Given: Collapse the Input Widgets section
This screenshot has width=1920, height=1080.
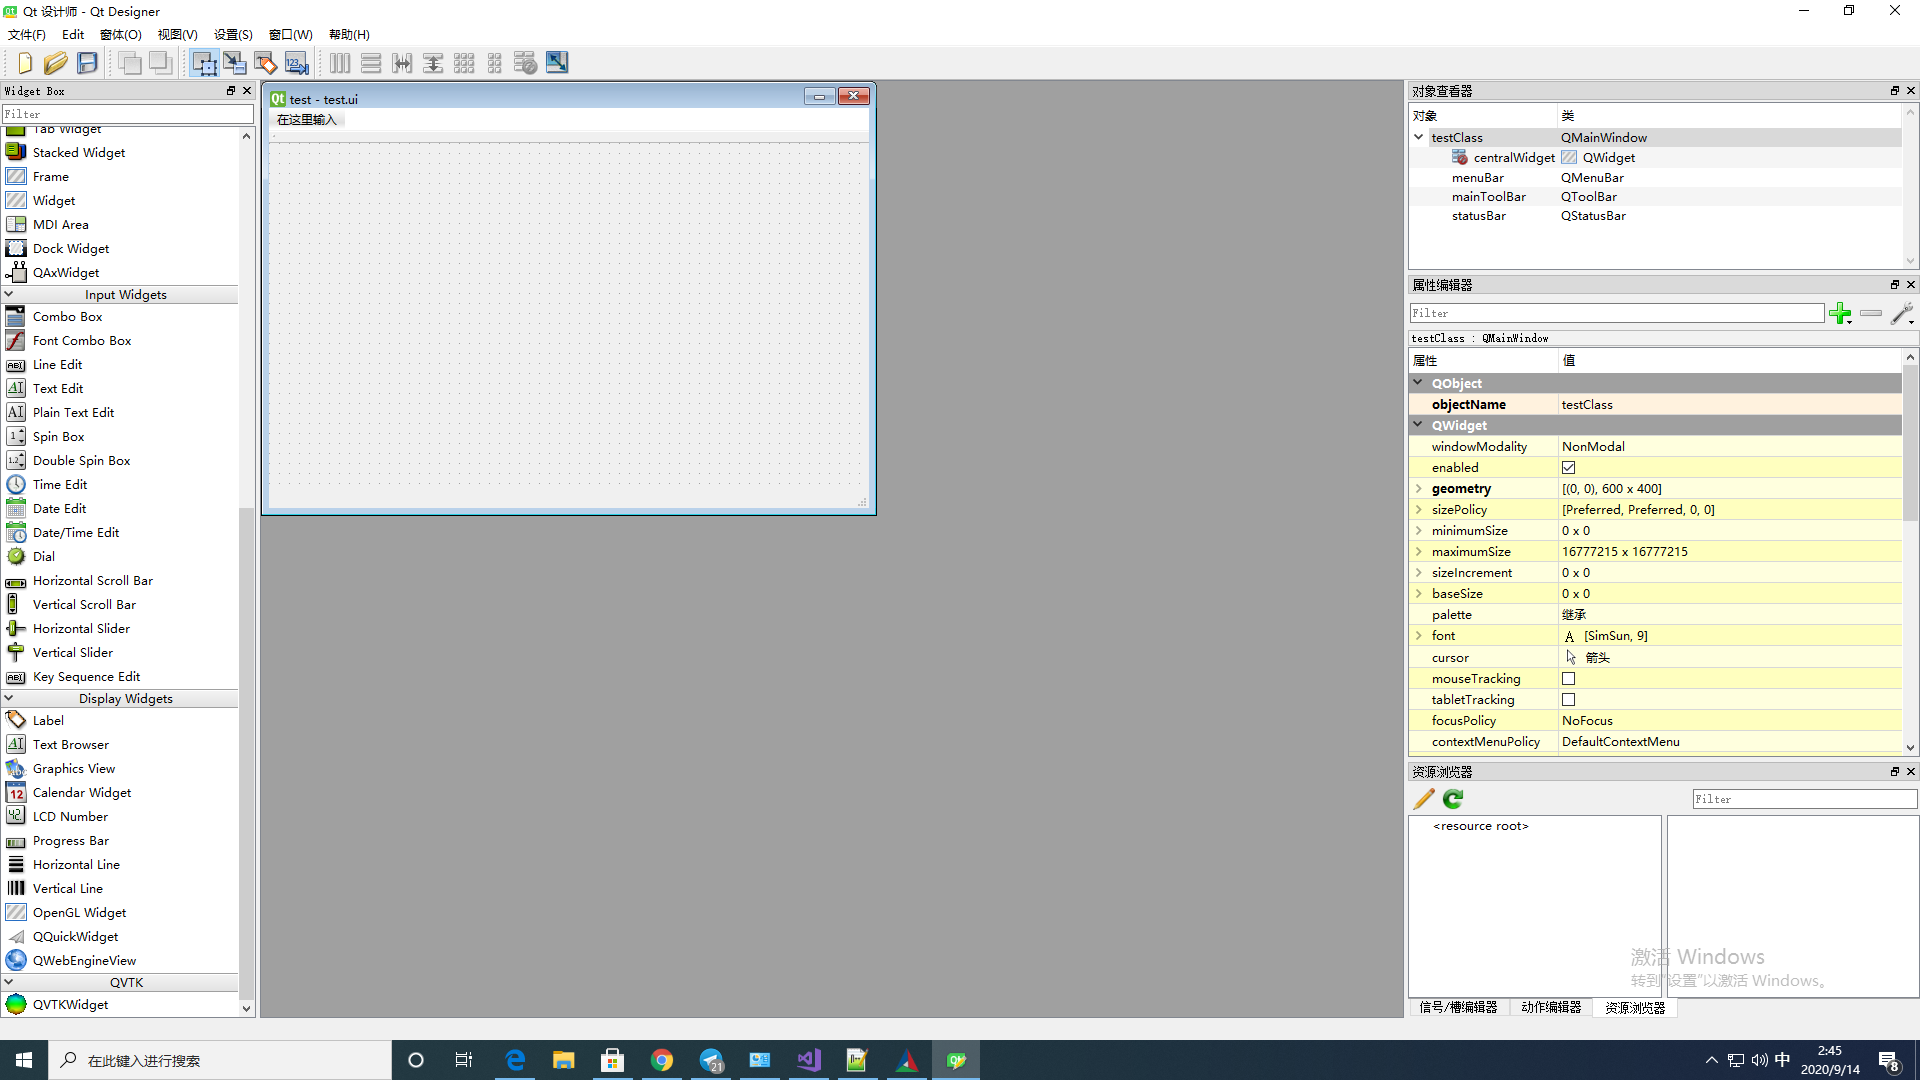Looking at the screenshot, I should click(x=9, y=294).
